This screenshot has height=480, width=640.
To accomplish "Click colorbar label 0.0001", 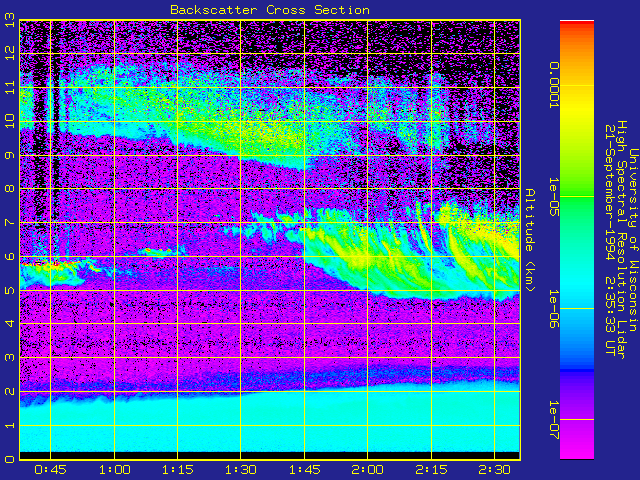I will click(x=553, y=85).
